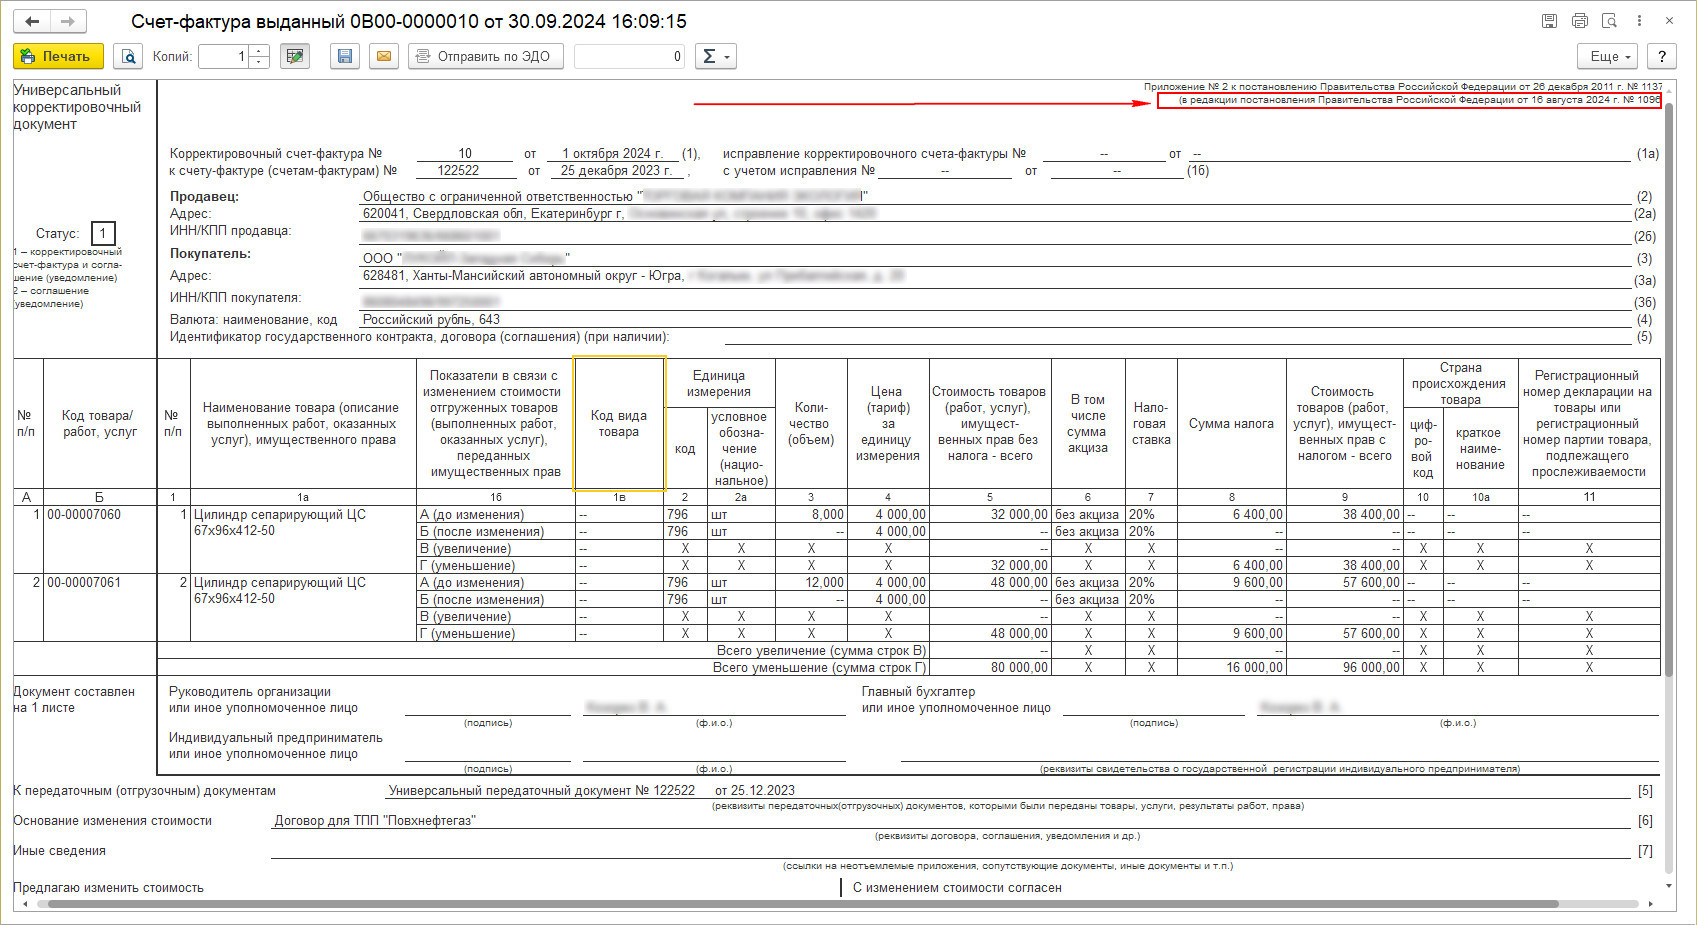Click total decrease cell 80 000,00
Viewport: 1697px width, 925px height.
[x=990, y=668]
